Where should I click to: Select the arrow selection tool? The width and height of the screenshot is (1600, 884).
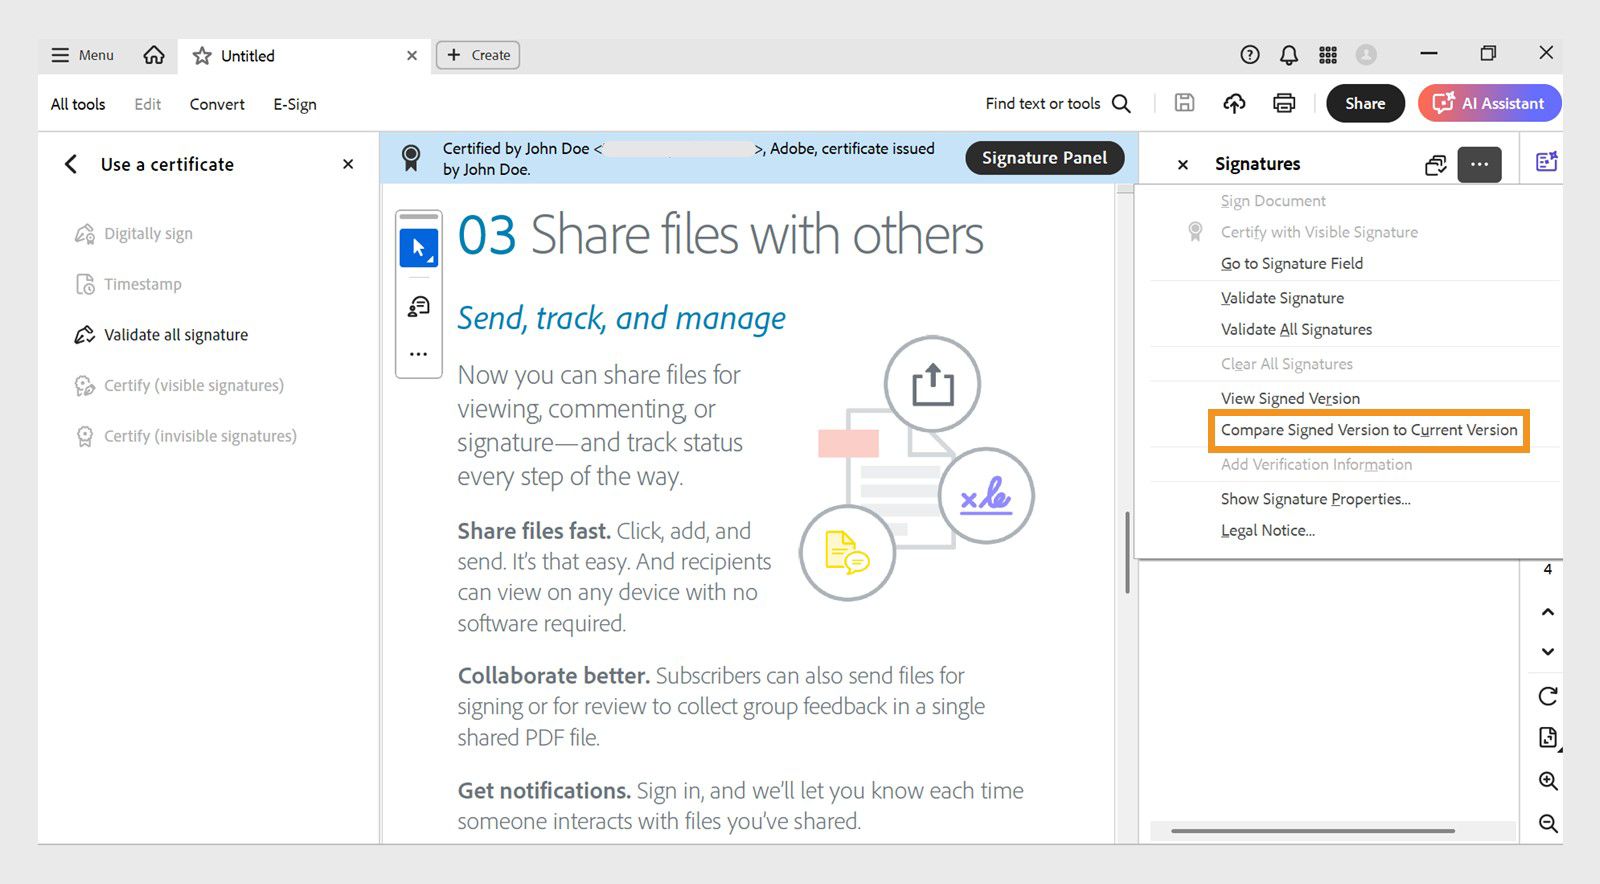[x=419, y=247]
